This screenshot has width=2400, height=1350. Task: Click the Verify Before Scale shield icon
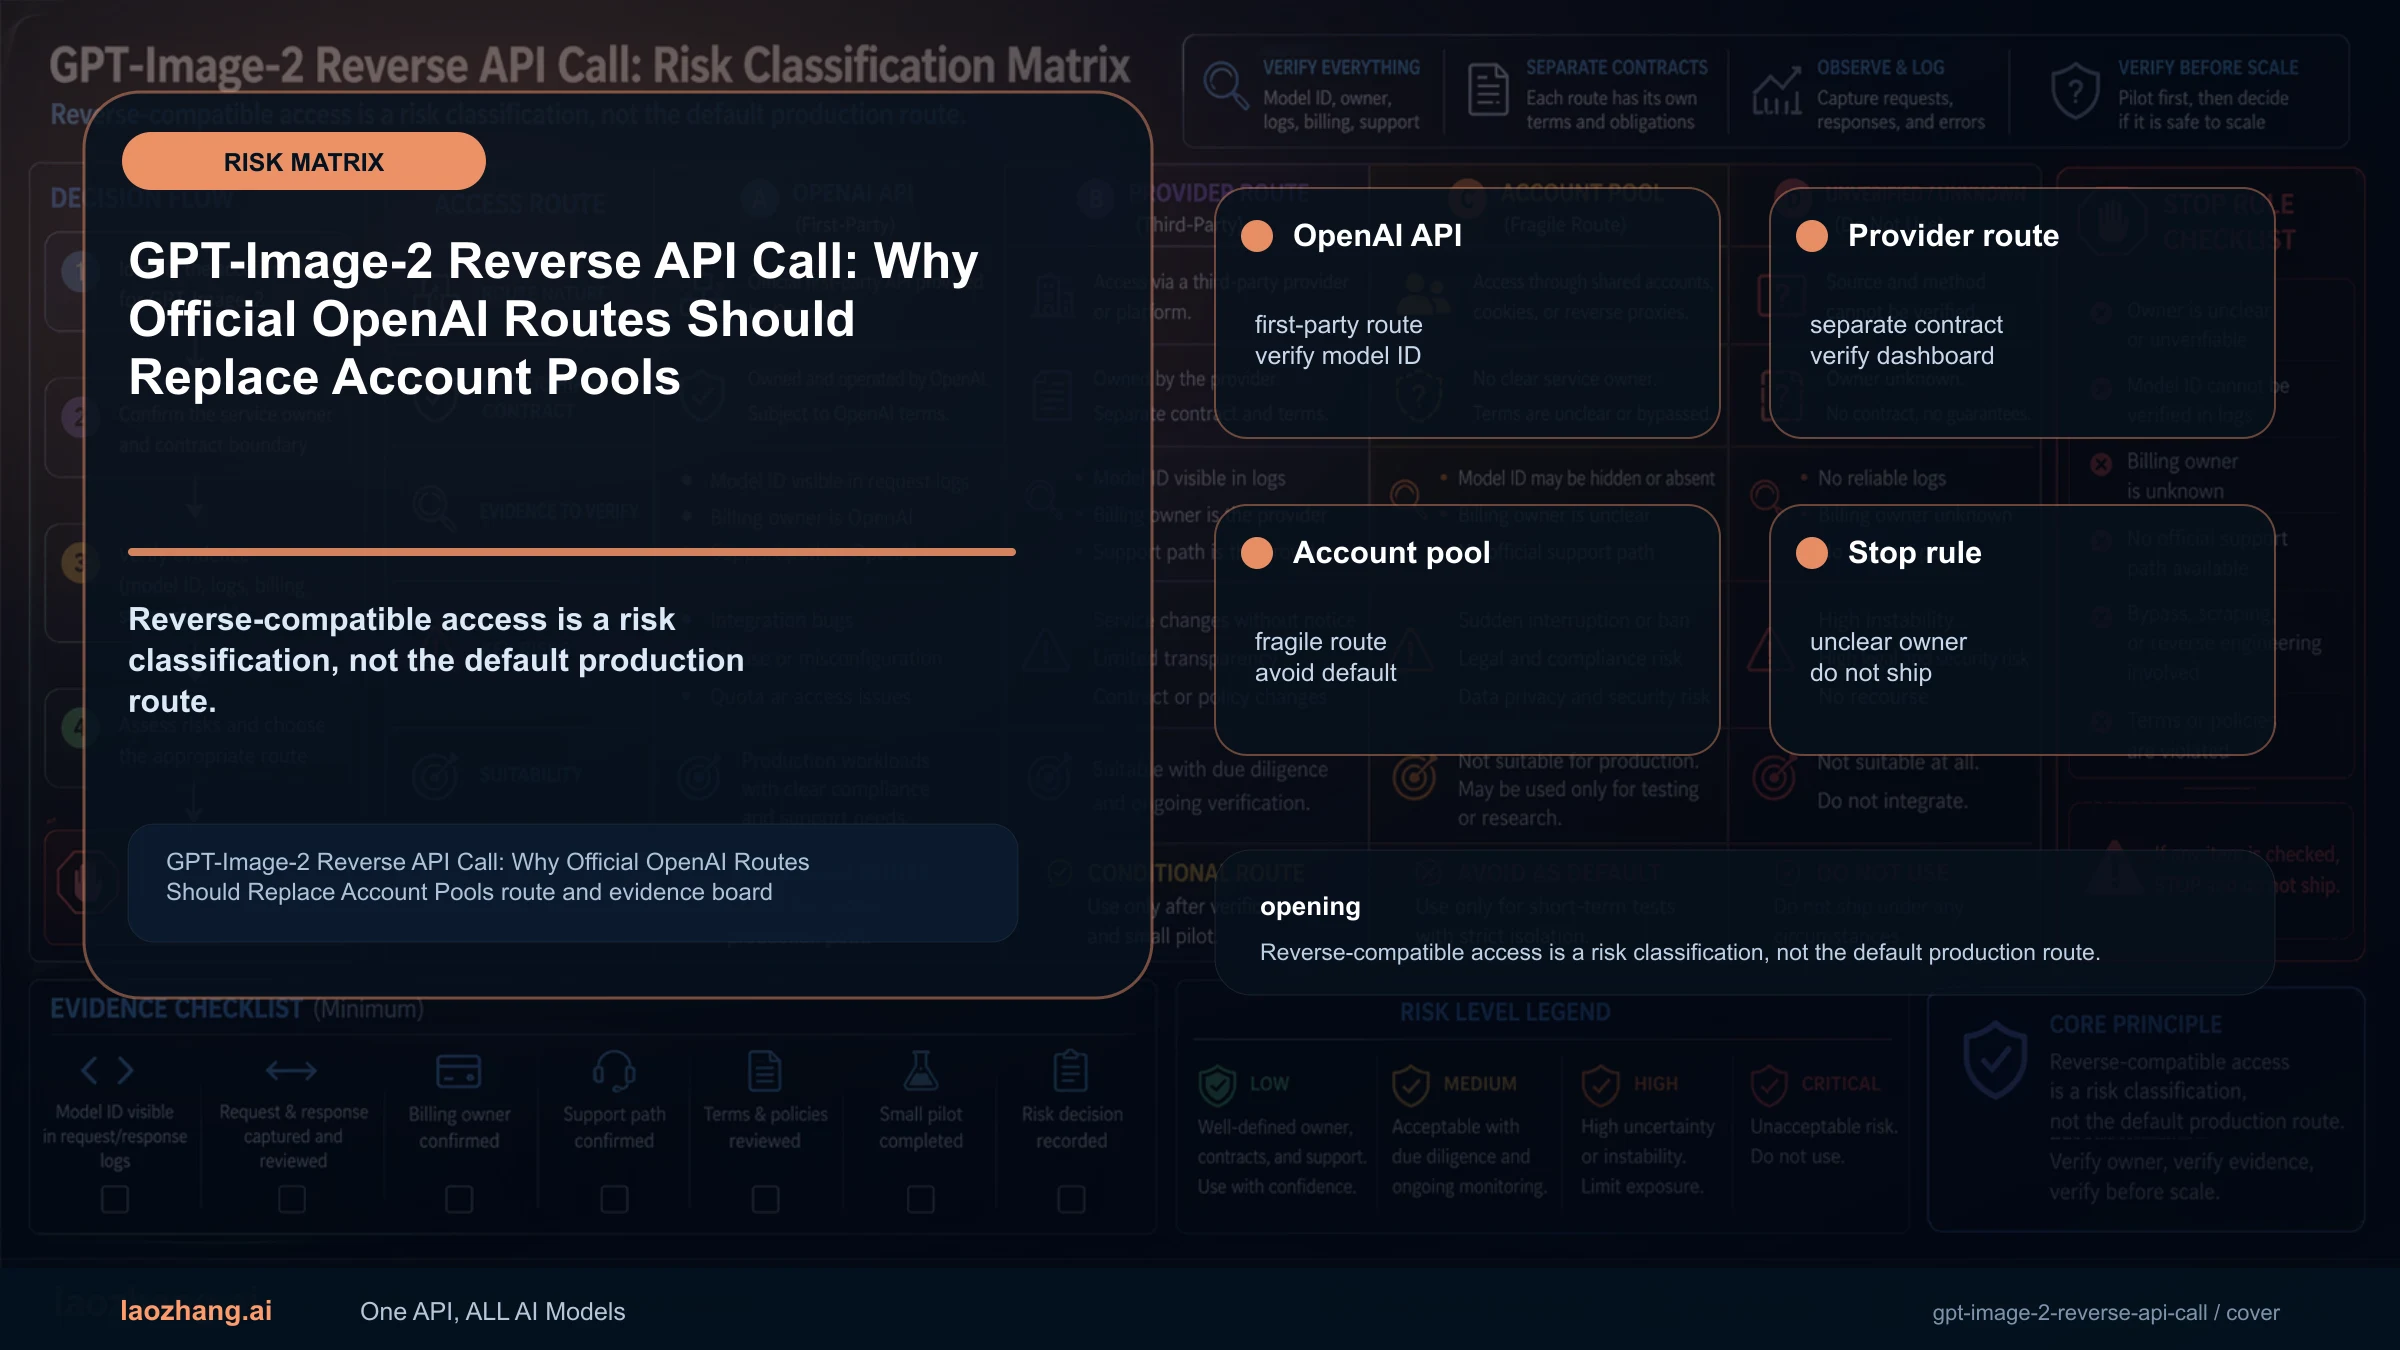point(2075,91)
